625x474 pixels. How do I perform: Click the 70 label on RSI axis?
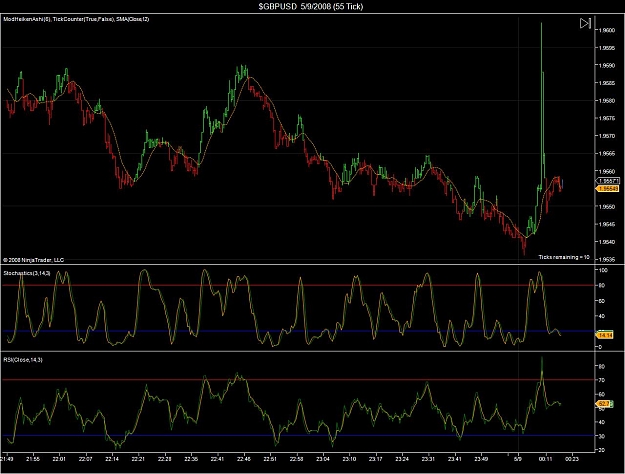[x=601, y=380]
